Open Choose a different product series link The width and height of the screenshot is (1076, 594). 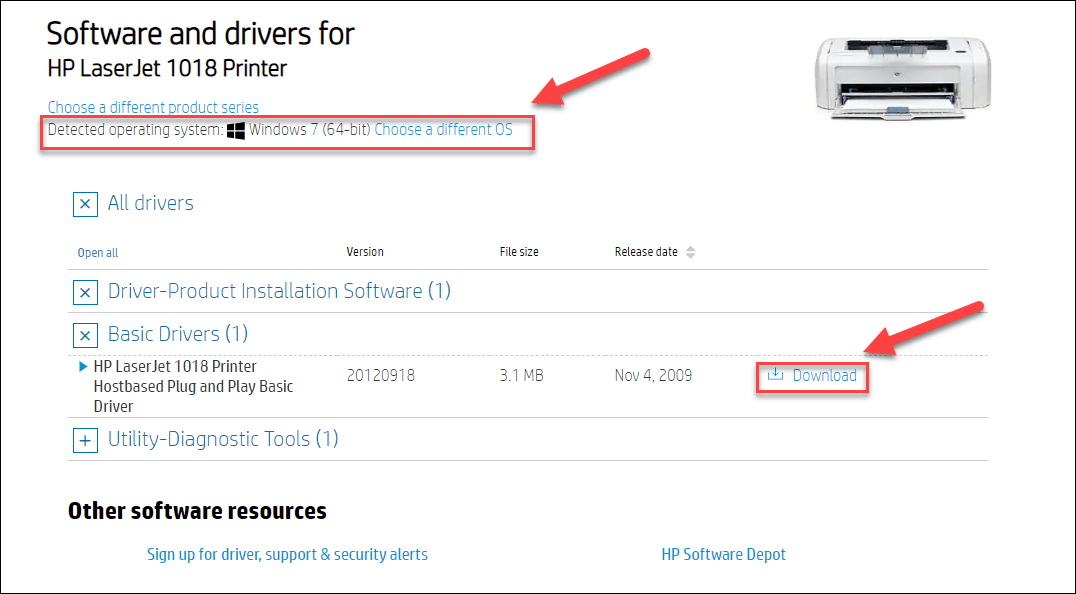click(x=152, y=107)
